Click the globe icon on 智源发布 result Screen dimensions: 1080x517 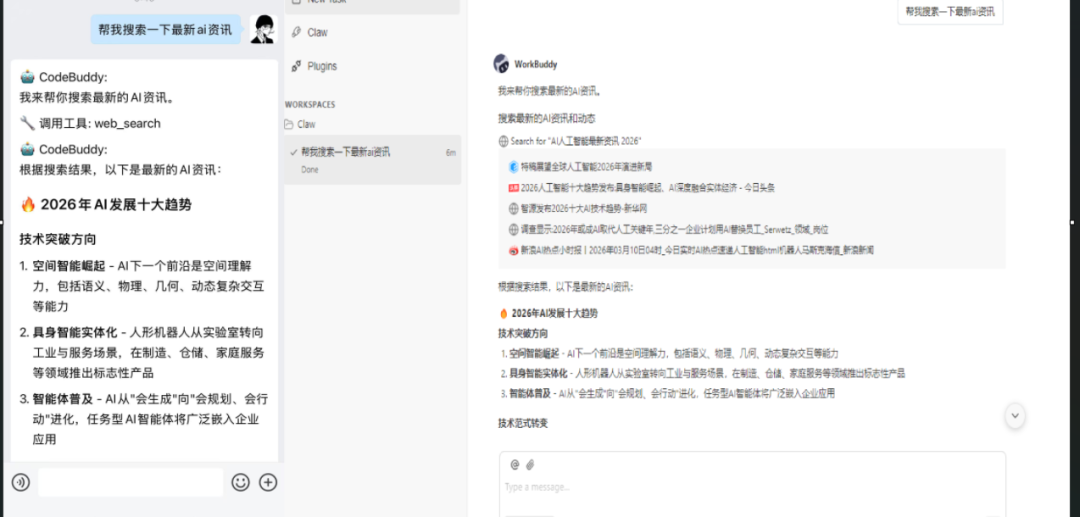[513, 208]
